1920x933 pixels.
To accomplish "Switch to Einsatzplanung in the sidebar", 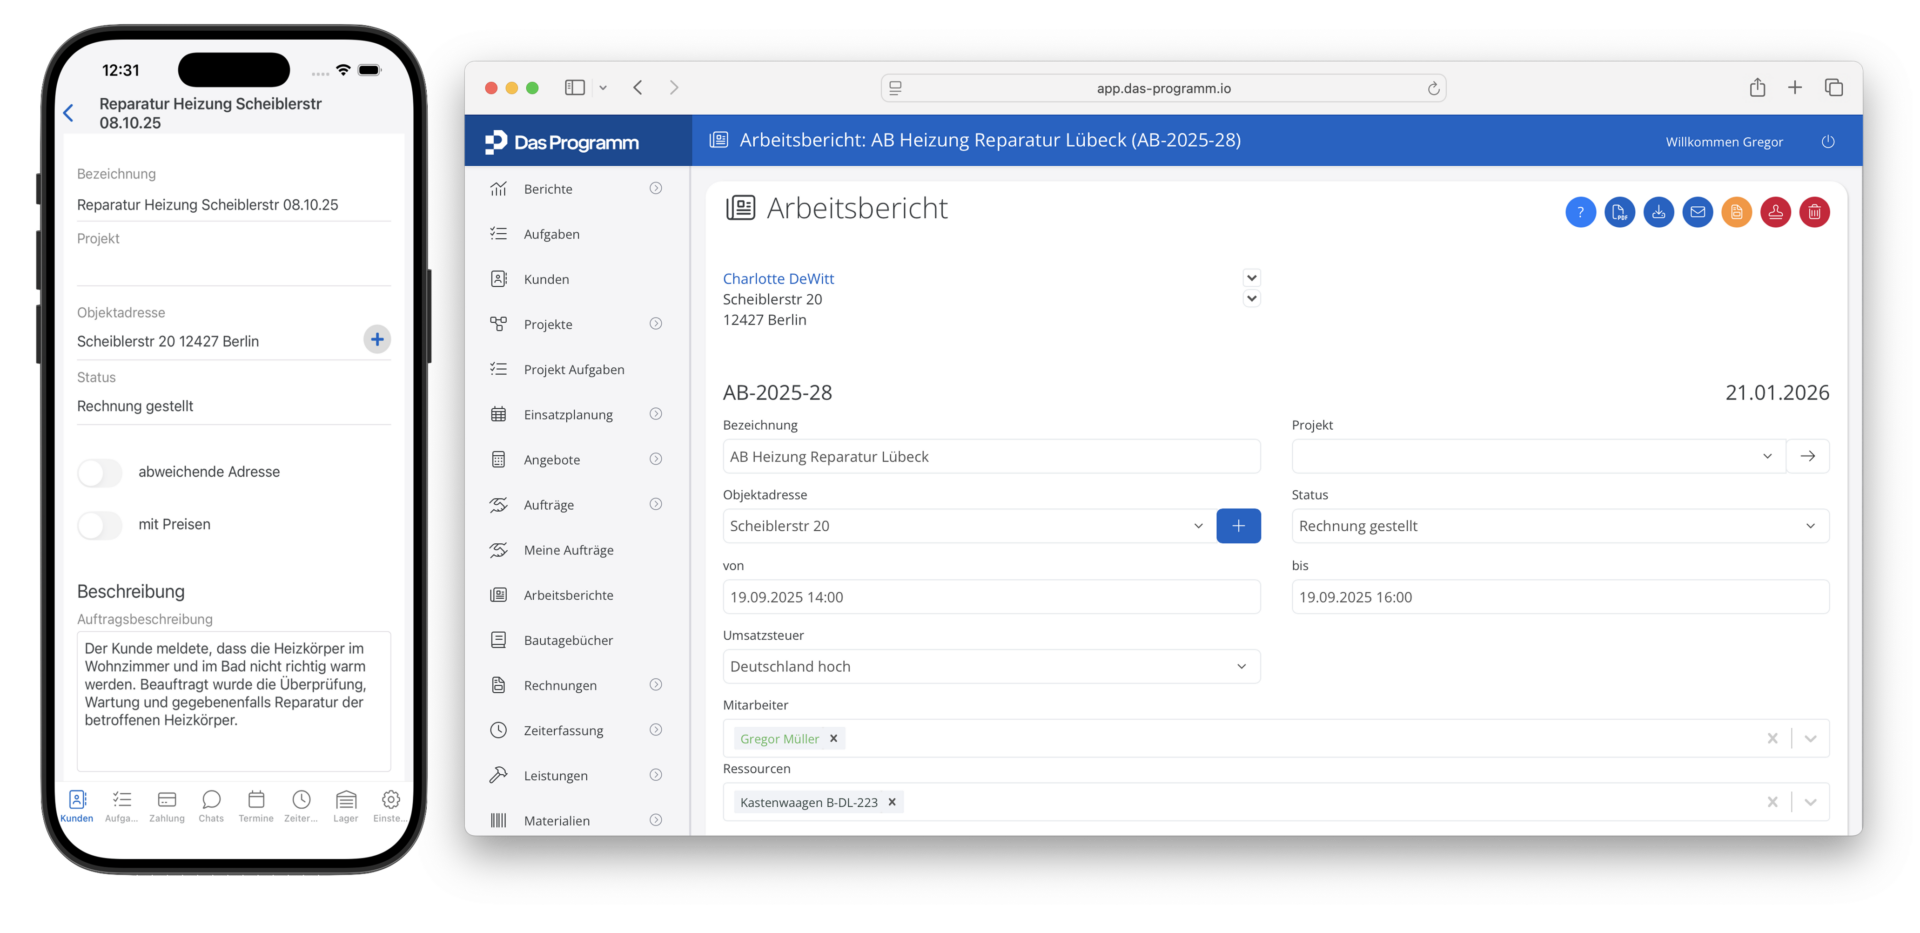I will pos(569,414).
